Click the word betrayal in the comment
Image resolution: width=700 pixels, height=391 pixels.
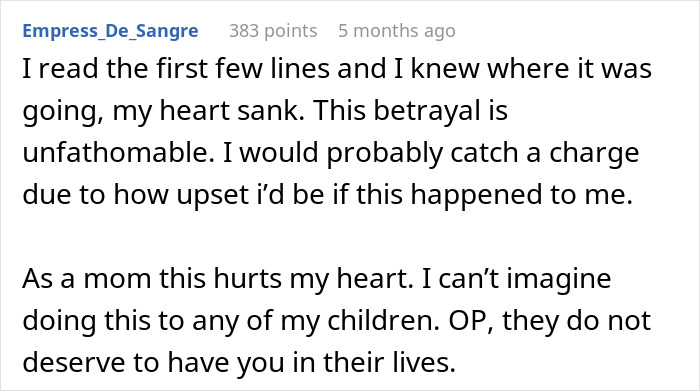[x=427, y=111]
